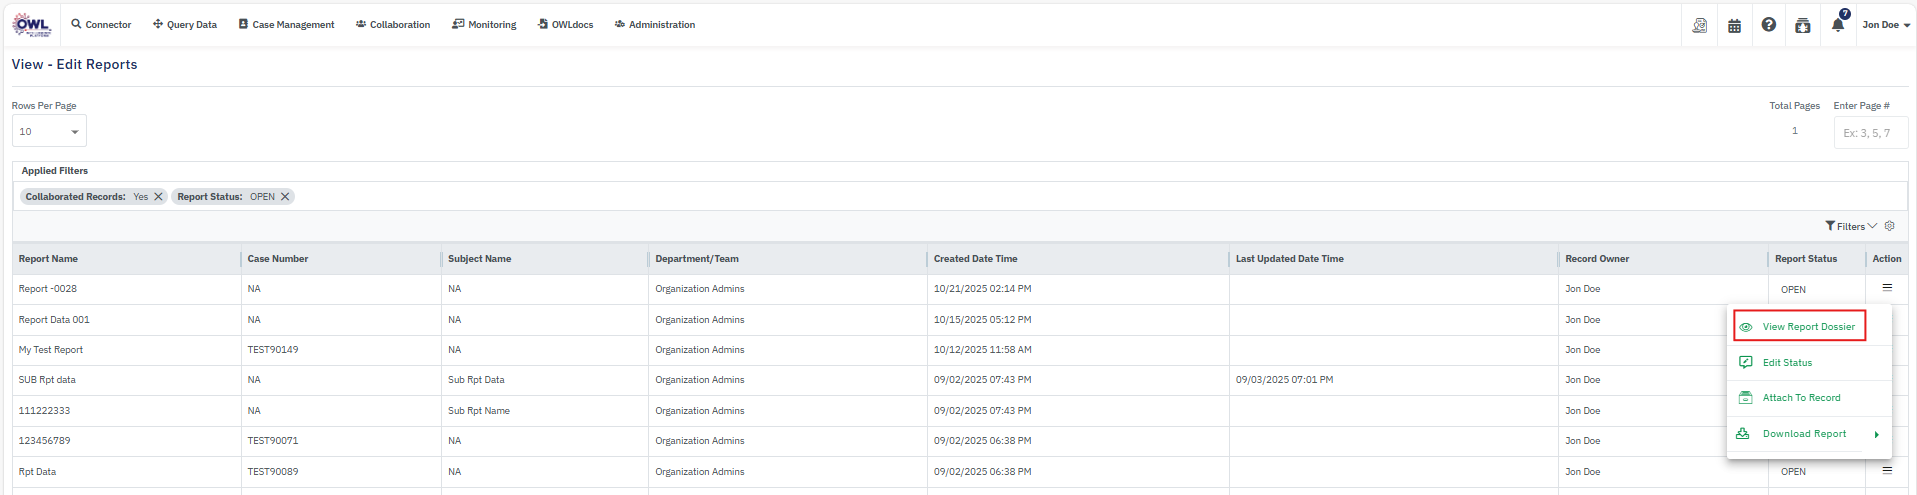Expand the Rows Per Page dropdown

click(49, 131)
